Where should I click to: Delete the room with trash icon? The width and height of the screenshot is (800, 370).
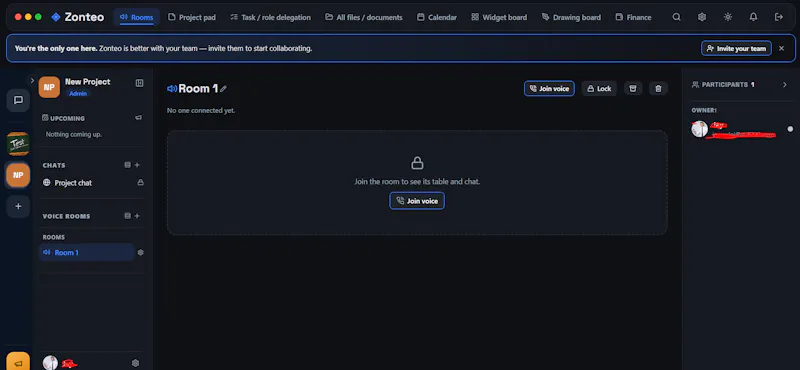click(x=658, y=89)
